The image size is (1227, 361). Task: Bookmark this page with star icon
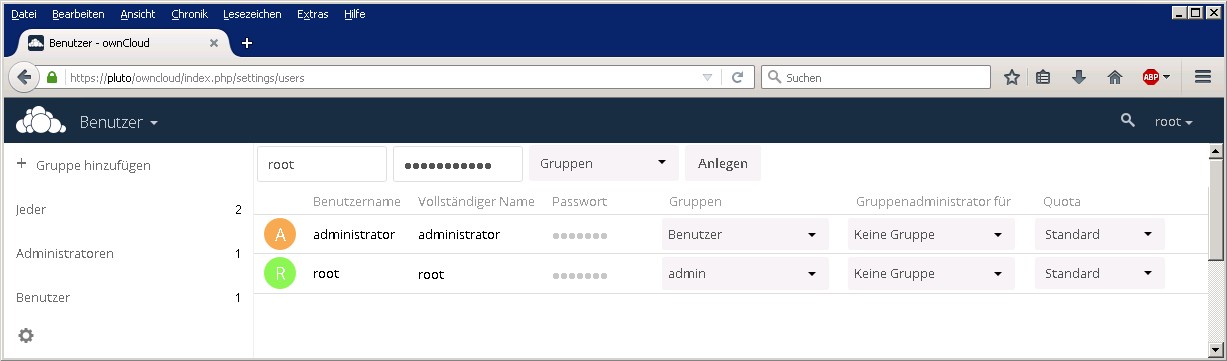1012,77
